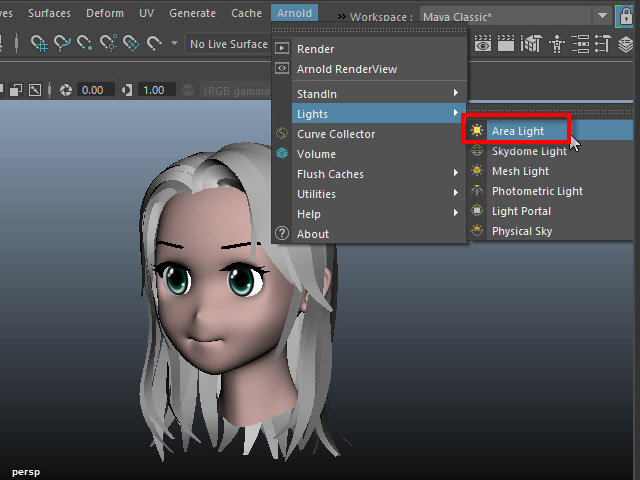Open the Deform menu in menu bar
The width and height of the screenshot is (640, 480).
[105, 13]
